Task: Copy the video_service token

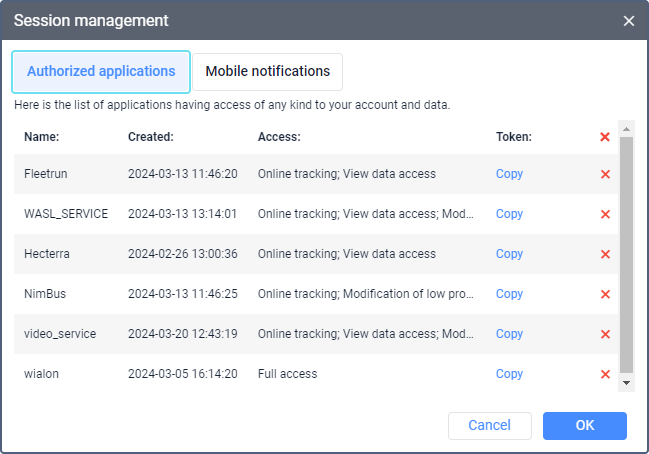Action: coord(509,334)
